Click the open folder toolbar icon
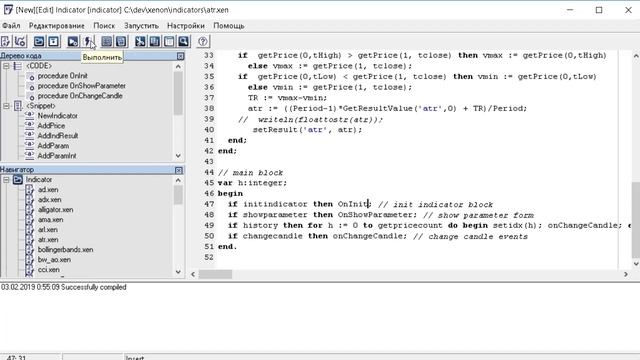This screenshot has width=640, height=360. (x=39, y=41)
